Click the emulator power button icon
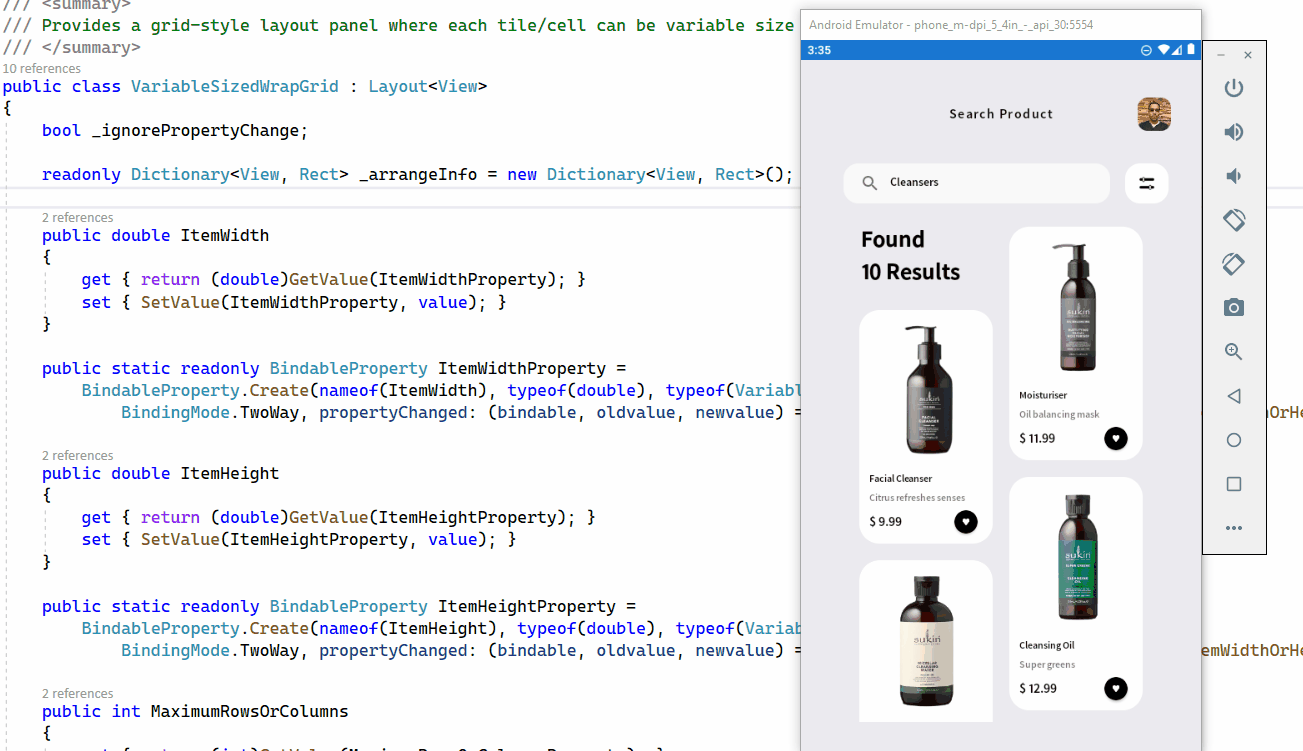Screen dimensions: 1303x751 (1234, 88)
